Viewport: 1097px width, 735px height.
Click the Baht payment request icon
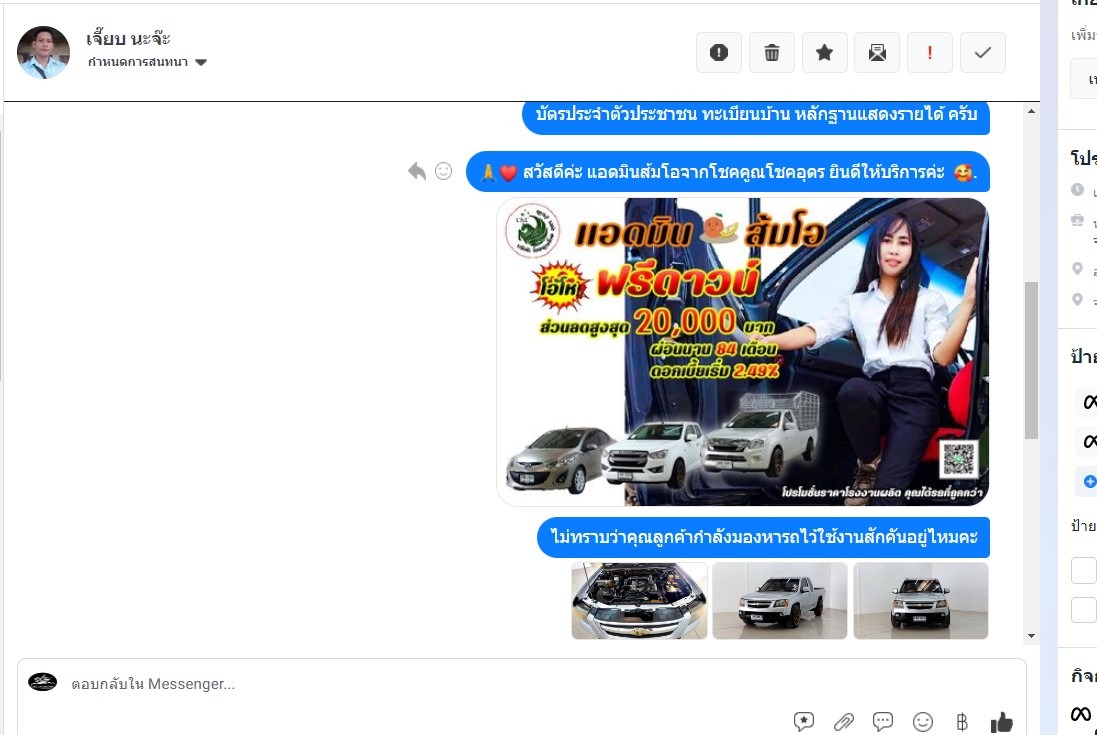[x=962, y=721]
